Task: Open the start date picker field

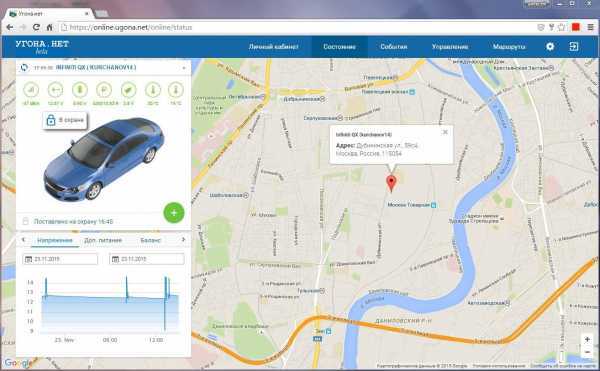Action: [x=60, y=259]
